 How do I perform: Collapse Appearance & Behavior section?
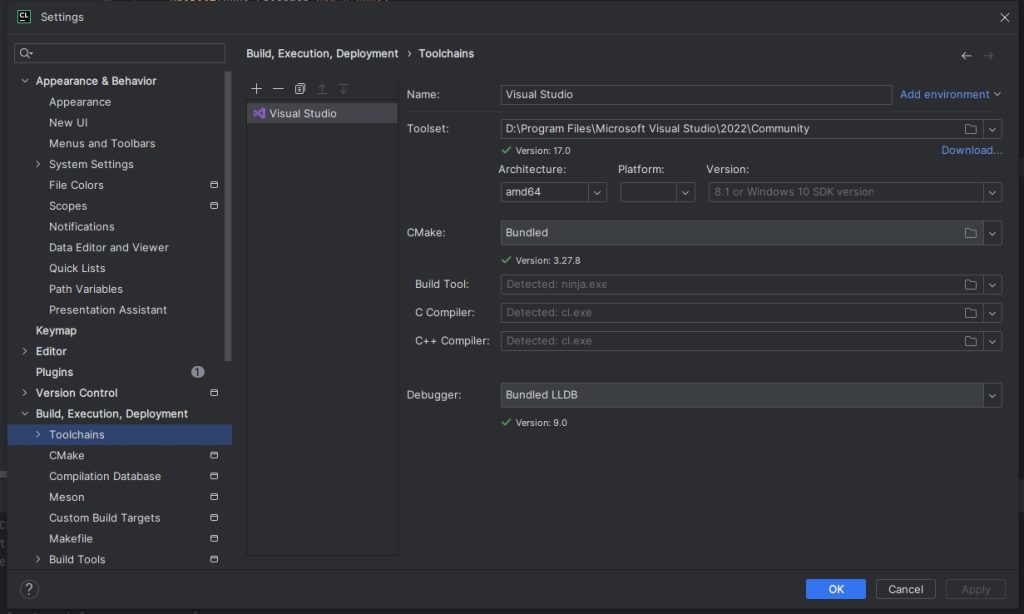click(x=25, y=81)
